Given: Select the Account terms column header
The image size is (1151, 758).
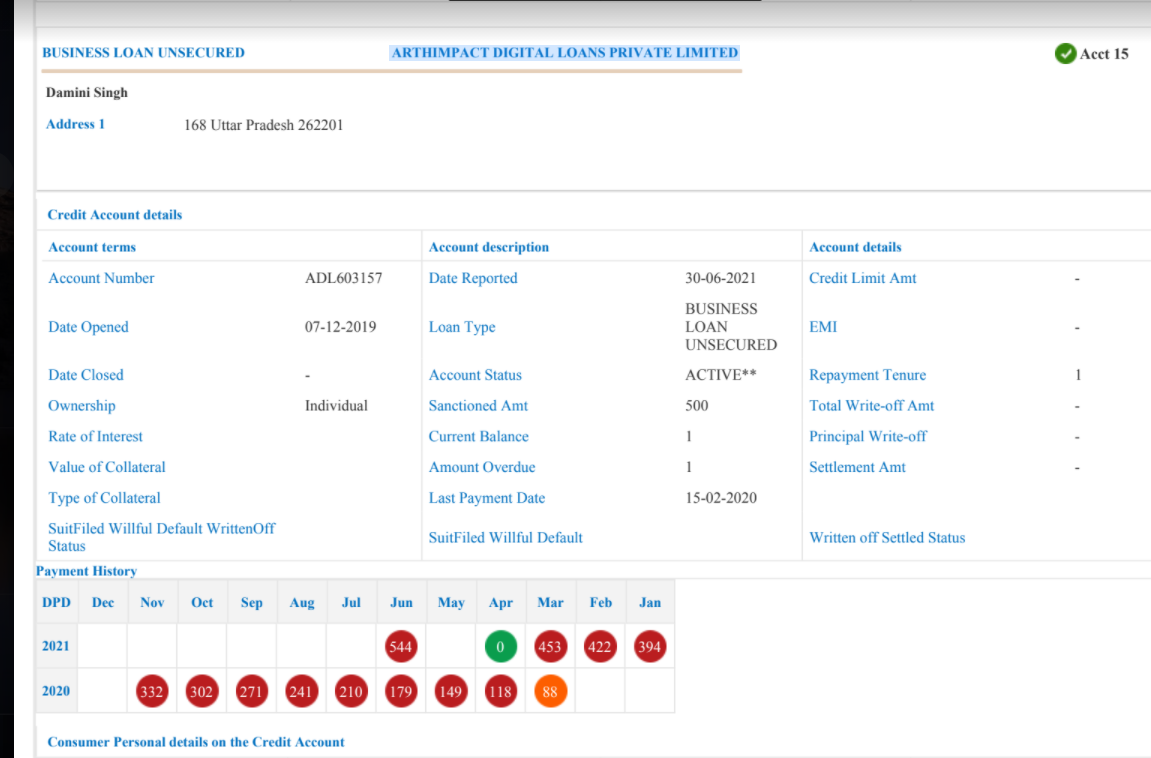Looking at the screenshot, I should click(92, 247).
